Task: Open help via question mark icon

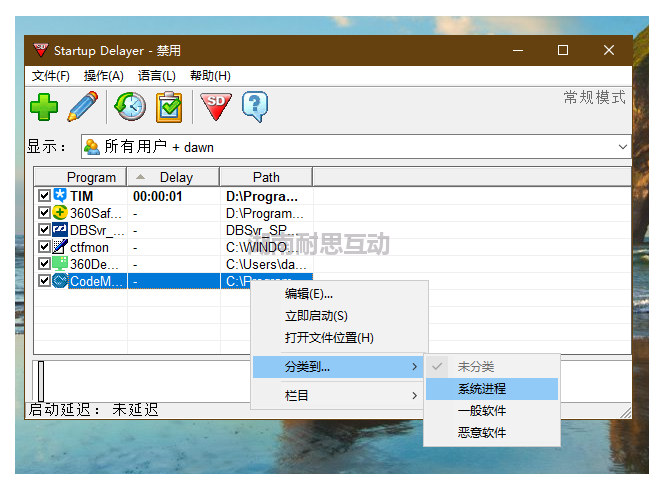Action: coord(255,106)
